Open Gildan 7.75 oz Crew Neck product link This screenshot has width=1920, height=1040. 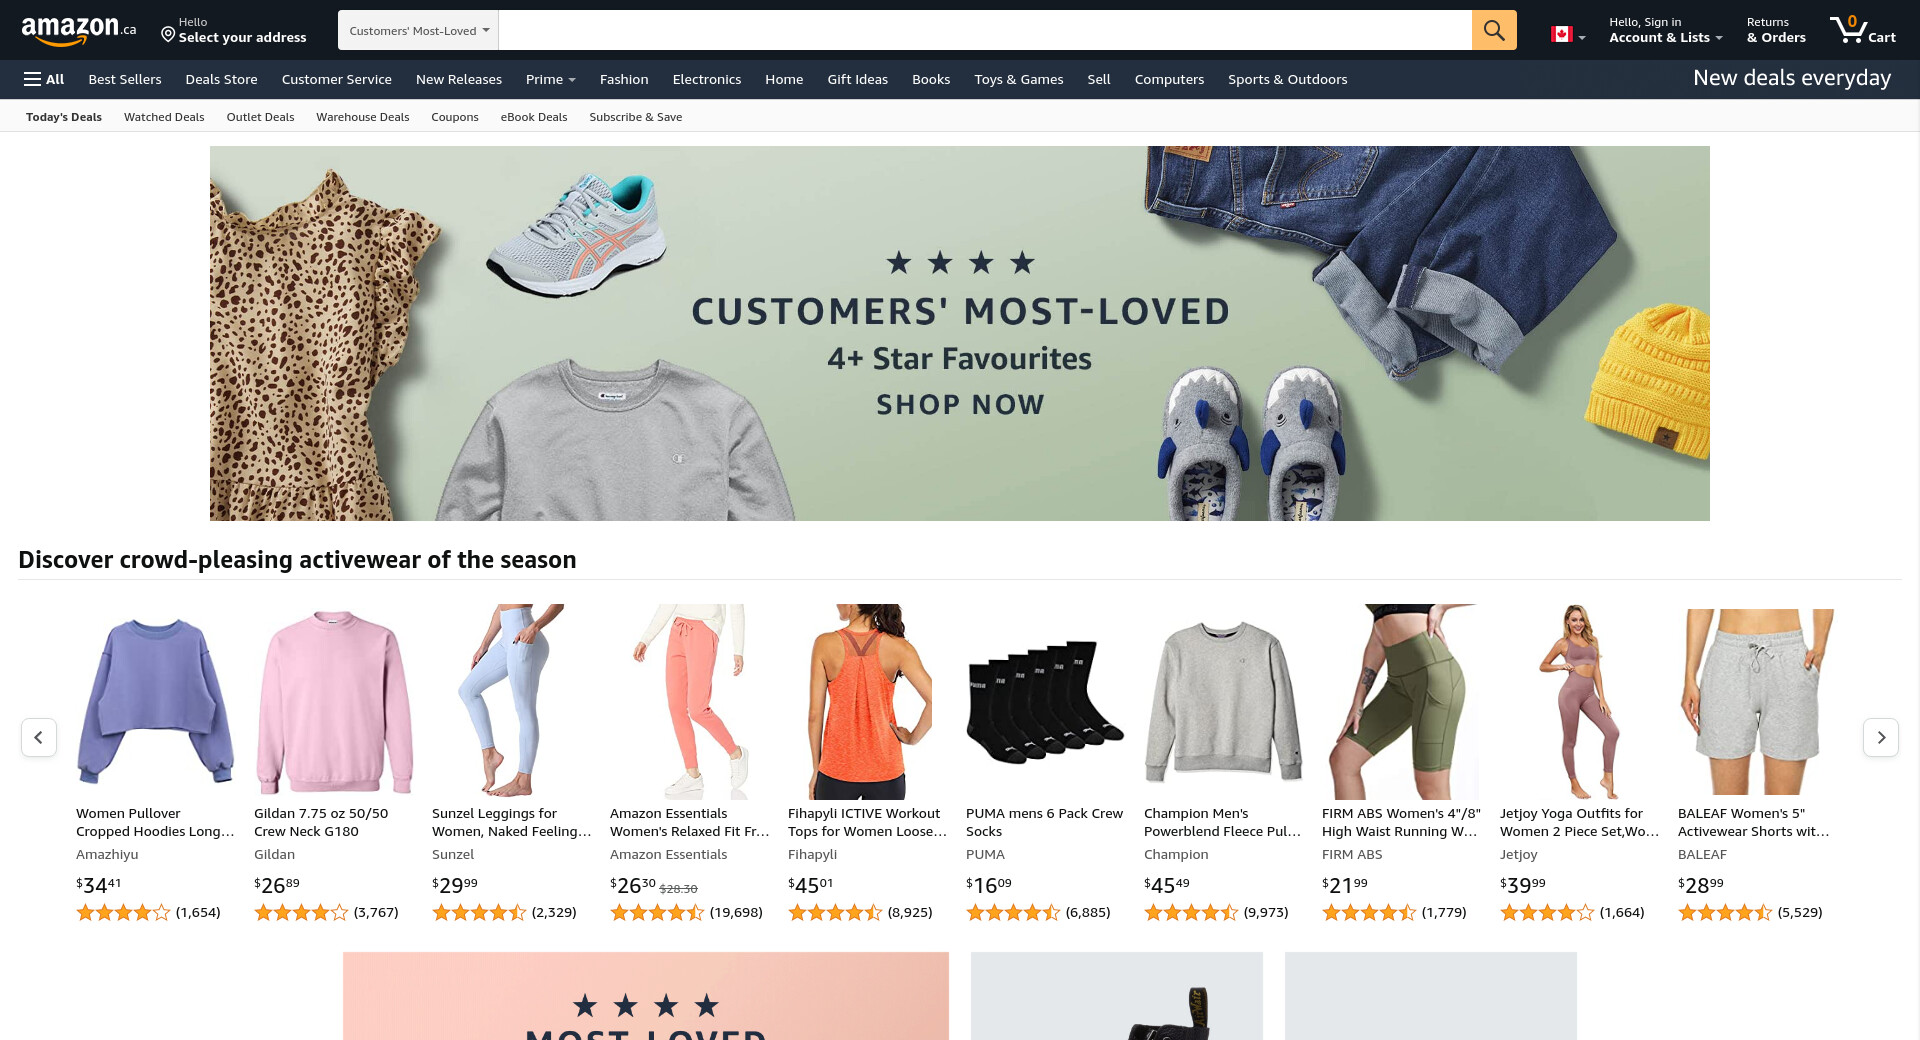point(321,822)
